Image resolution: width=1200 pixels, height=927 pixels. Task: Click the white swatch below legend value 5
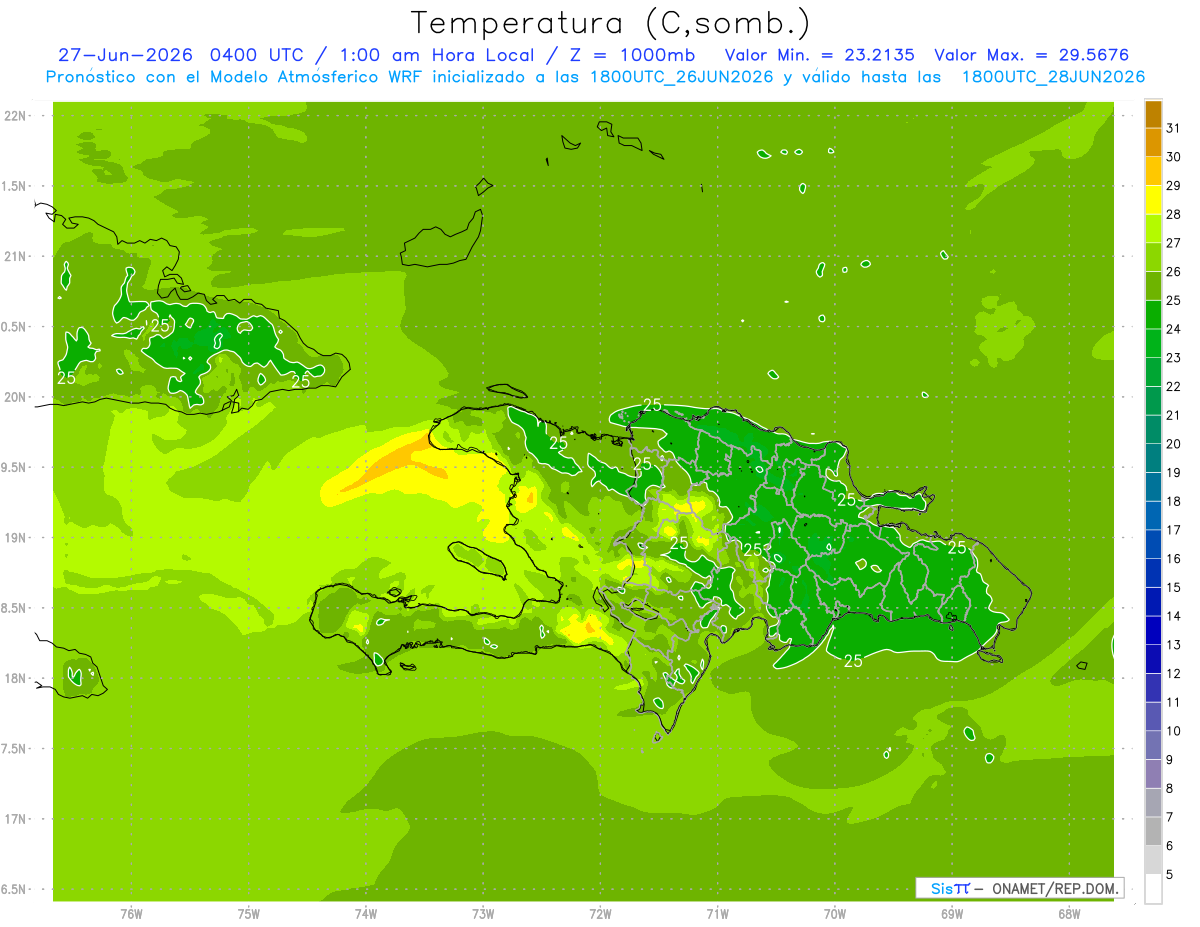click(1153, 889)
